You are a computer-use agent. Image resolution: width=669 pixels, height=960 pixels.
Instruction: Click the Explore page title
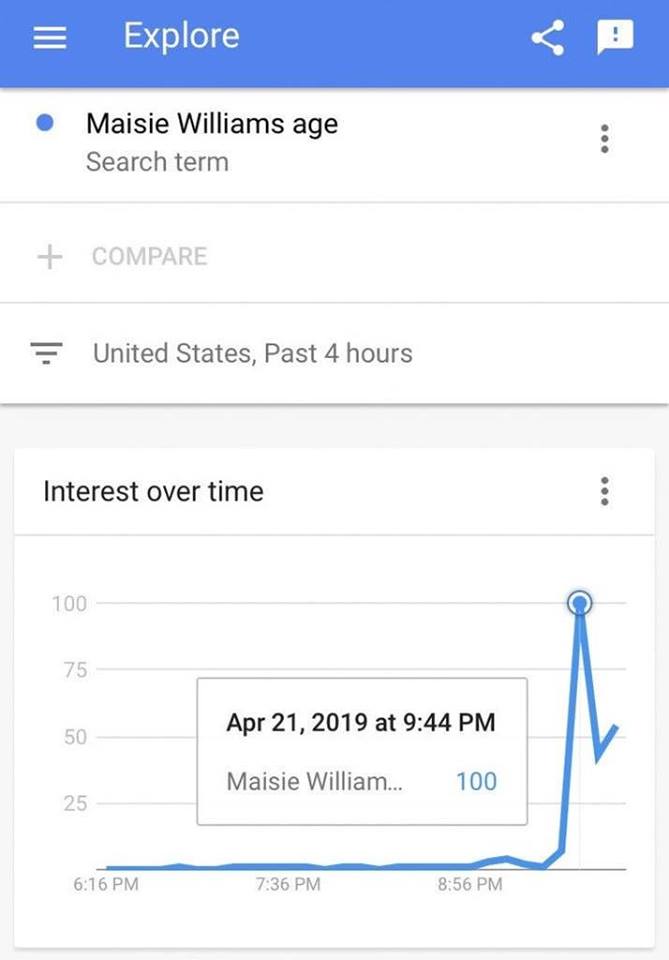click(x=181, y=36)
